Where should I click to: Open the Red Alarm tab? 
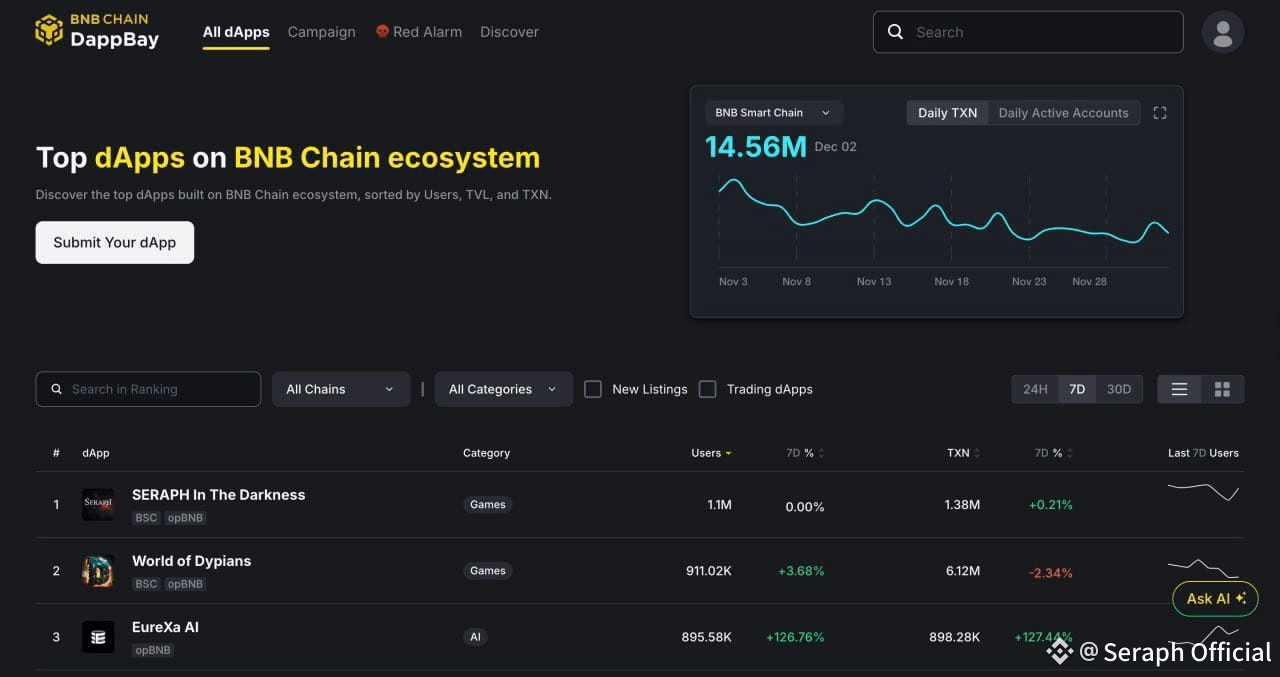pyautogui.click(x=418, y=32)
